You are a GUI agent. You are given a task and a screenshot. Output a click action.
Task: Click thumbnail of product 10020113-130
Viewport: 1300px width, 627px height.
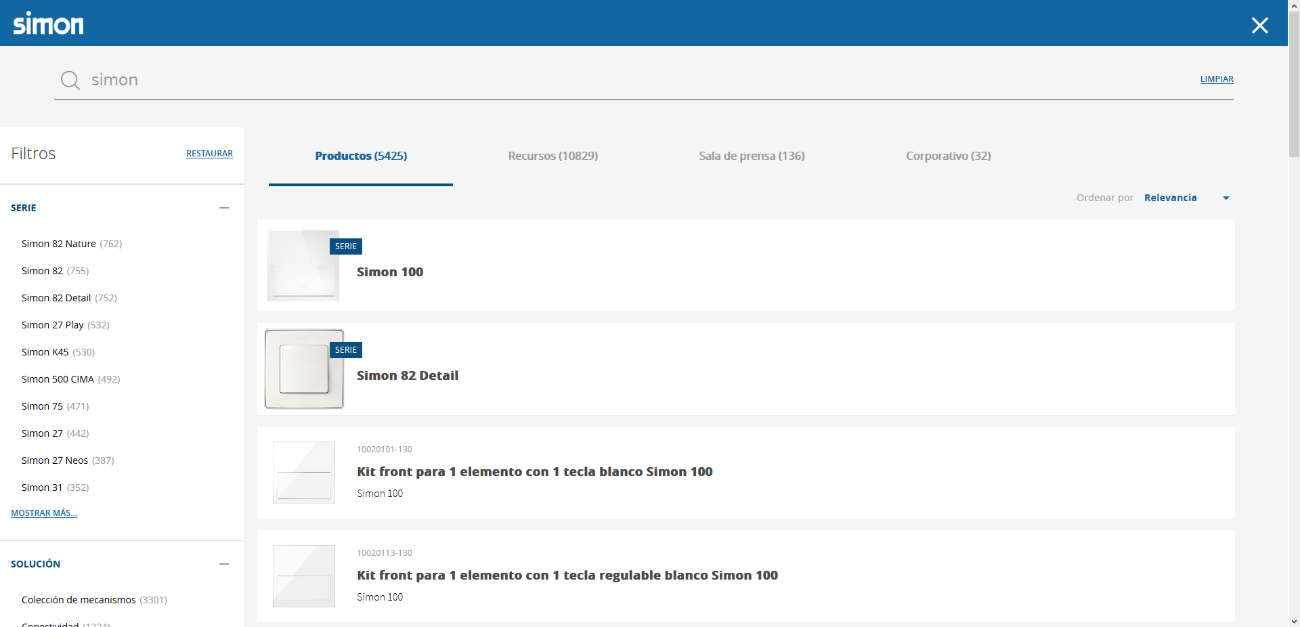pos(304,576)
